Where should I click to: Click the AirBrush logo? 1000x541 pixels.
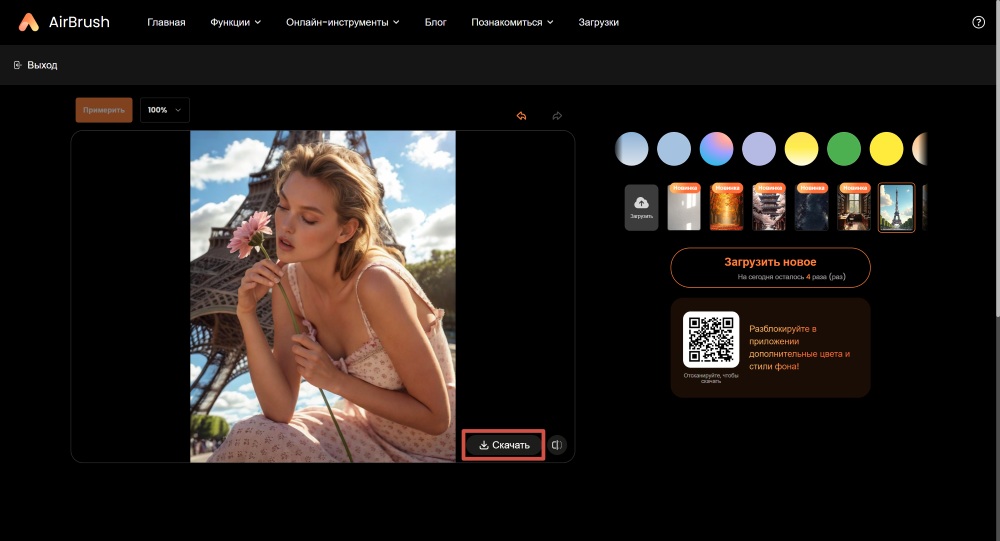coord(64,22)
